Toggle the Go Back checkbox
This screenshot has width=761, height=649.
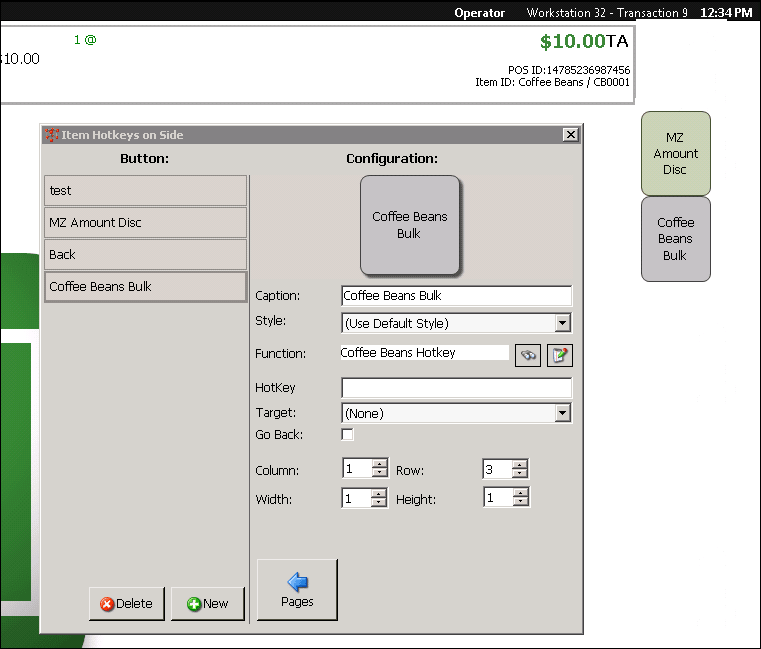pos(347,434)
